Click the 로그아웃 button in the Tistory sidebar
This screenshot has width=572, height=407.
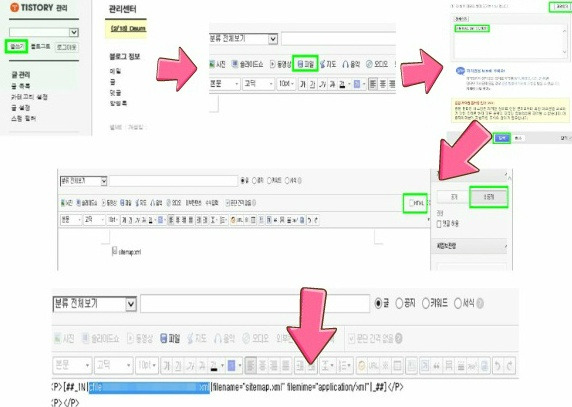[66, 47]
